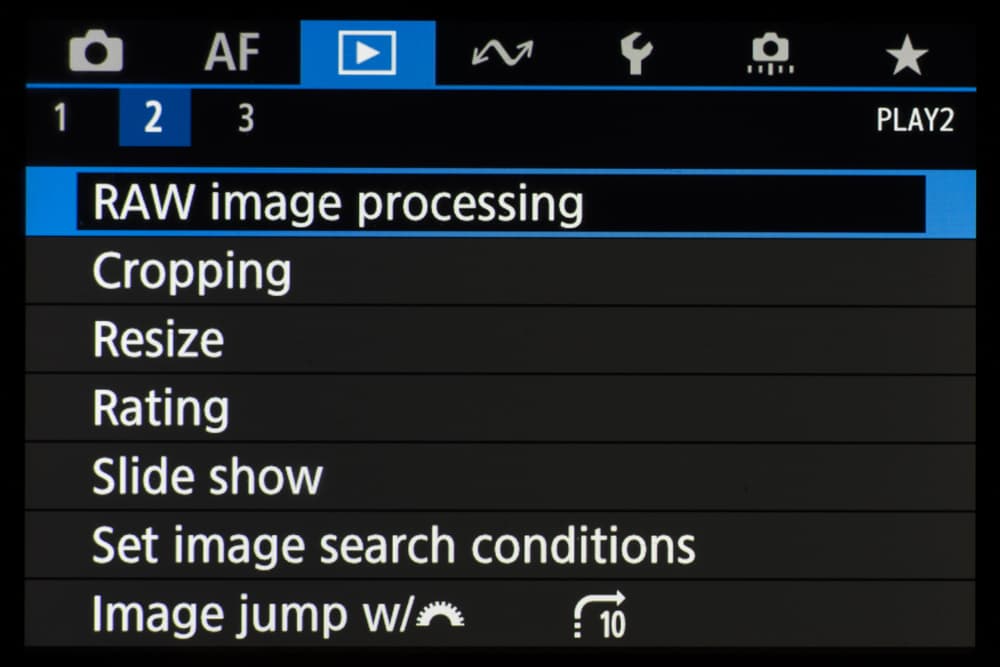The height and width of the screenshot is (667, 1000).
Task: Open the Shooting camera icon tab
Action: (x=95, y=53)
